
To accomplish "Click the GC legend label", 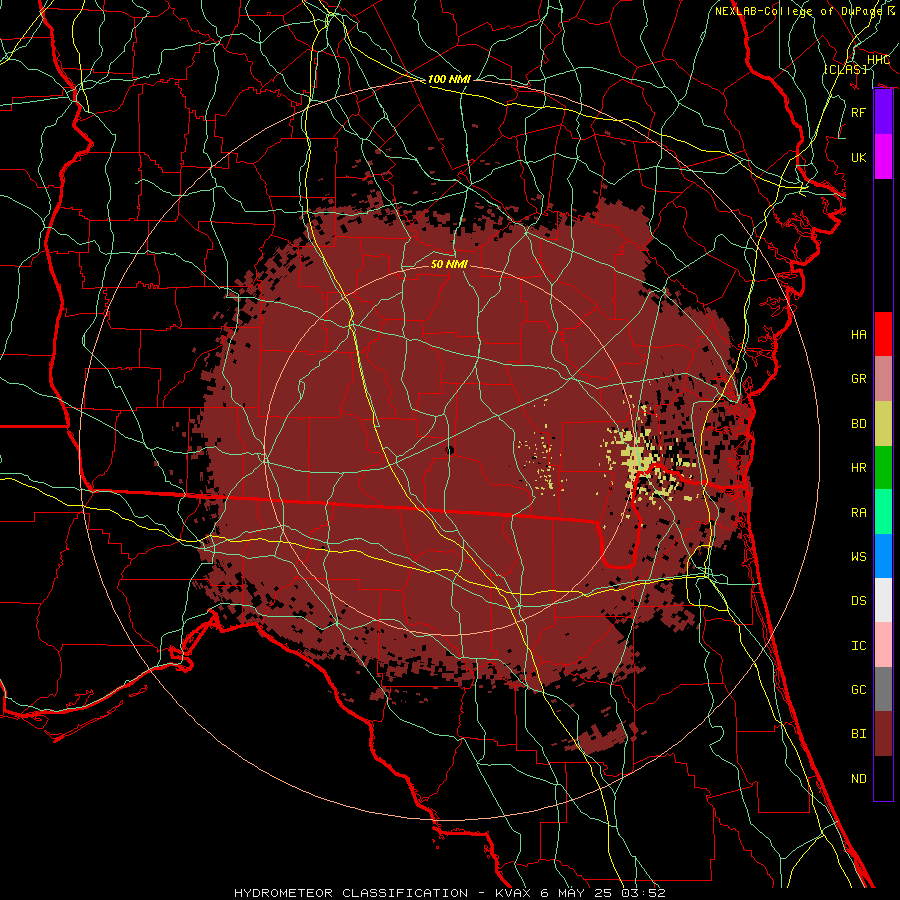I will [858, 689].
